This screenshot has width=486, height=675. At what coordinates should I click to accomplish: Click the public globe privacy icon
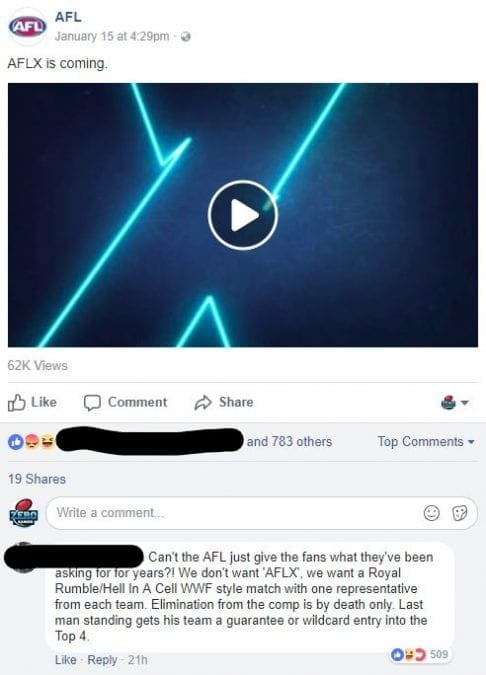pos(186,37)
